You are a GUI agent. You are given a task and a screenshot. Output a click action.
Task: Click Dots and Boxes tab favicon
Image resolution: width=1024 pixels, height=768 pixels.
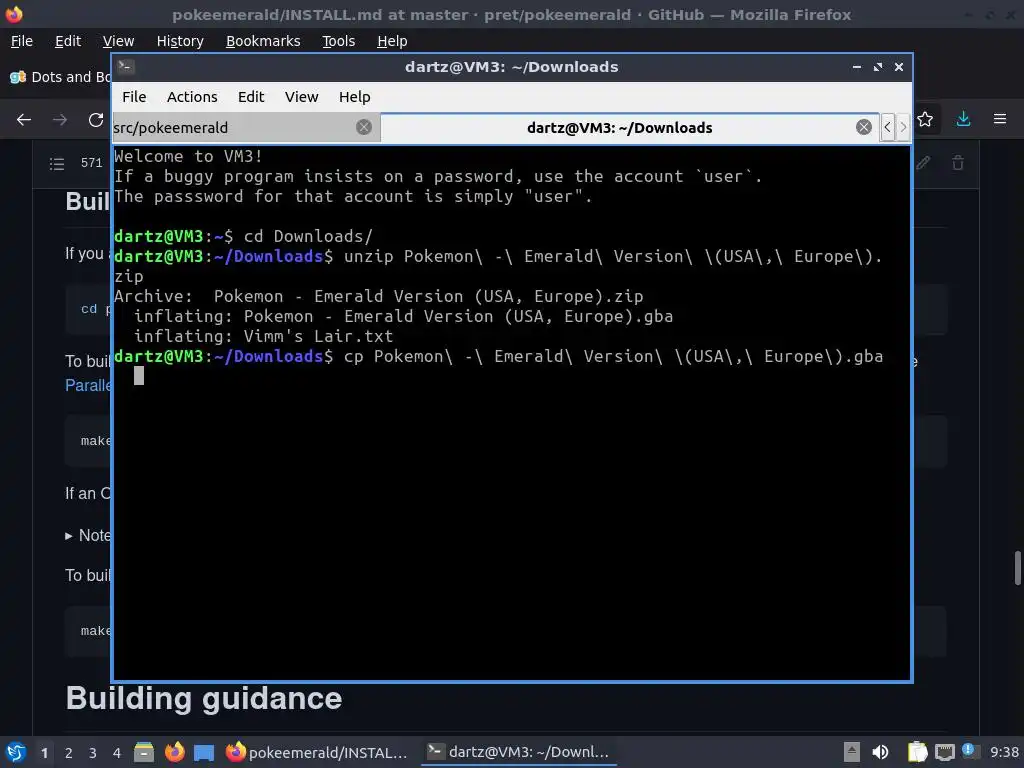tap(18, 77)
